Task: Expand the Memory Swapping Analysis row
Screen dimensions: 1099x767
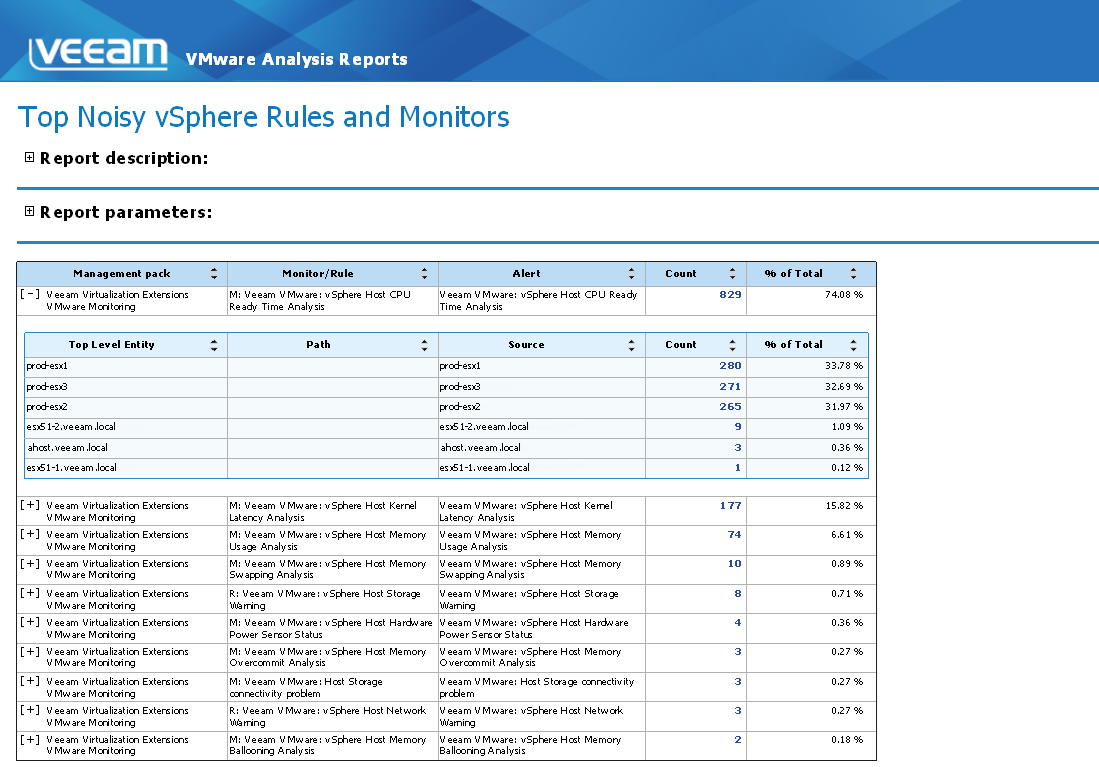Action: point(30,564)
